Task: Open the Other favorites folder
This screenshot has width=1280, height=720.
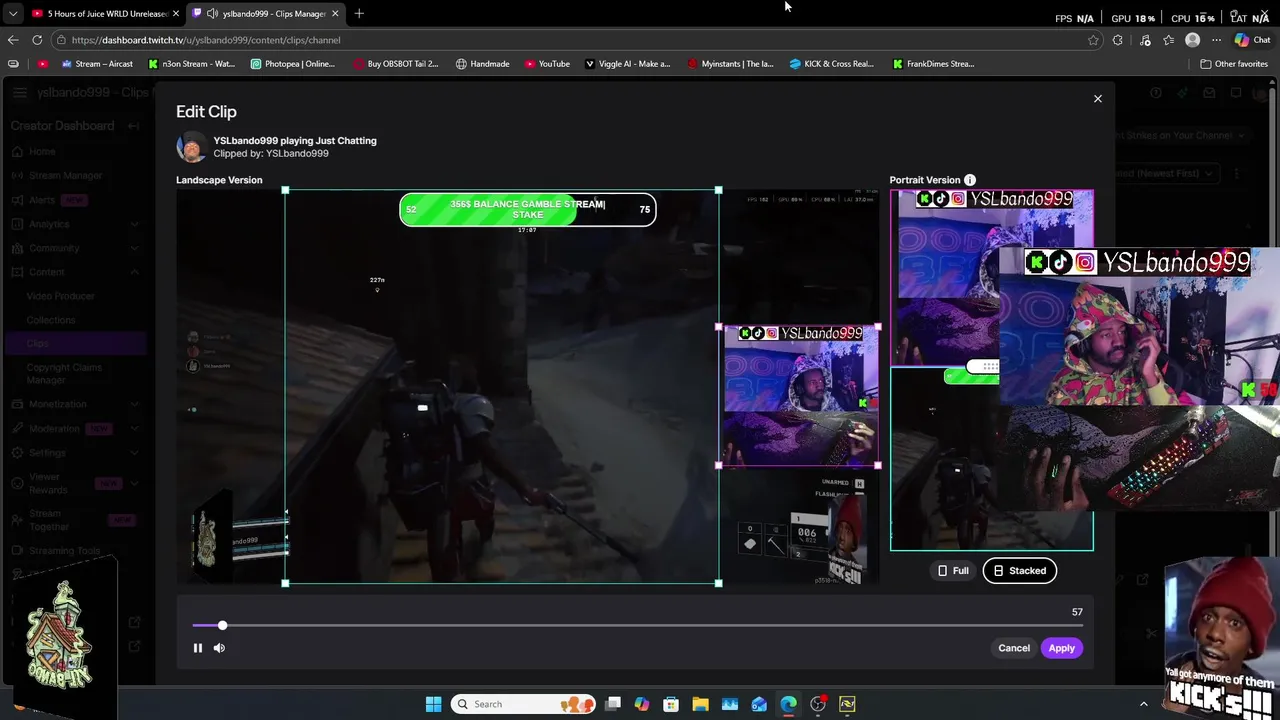Action: click(1234, 64)
